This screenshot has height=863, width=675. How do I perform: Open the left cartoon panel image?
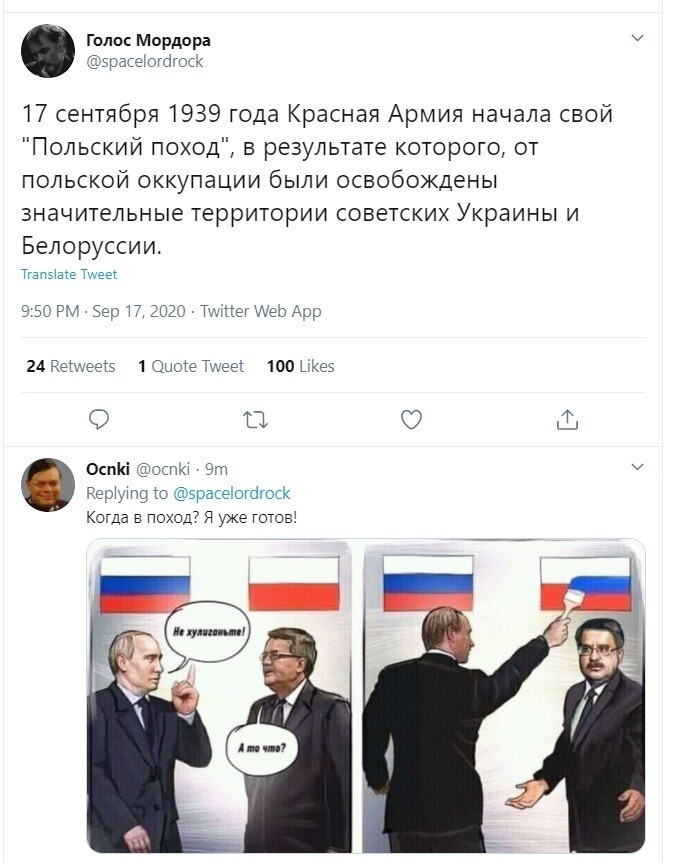click(219, 696)
